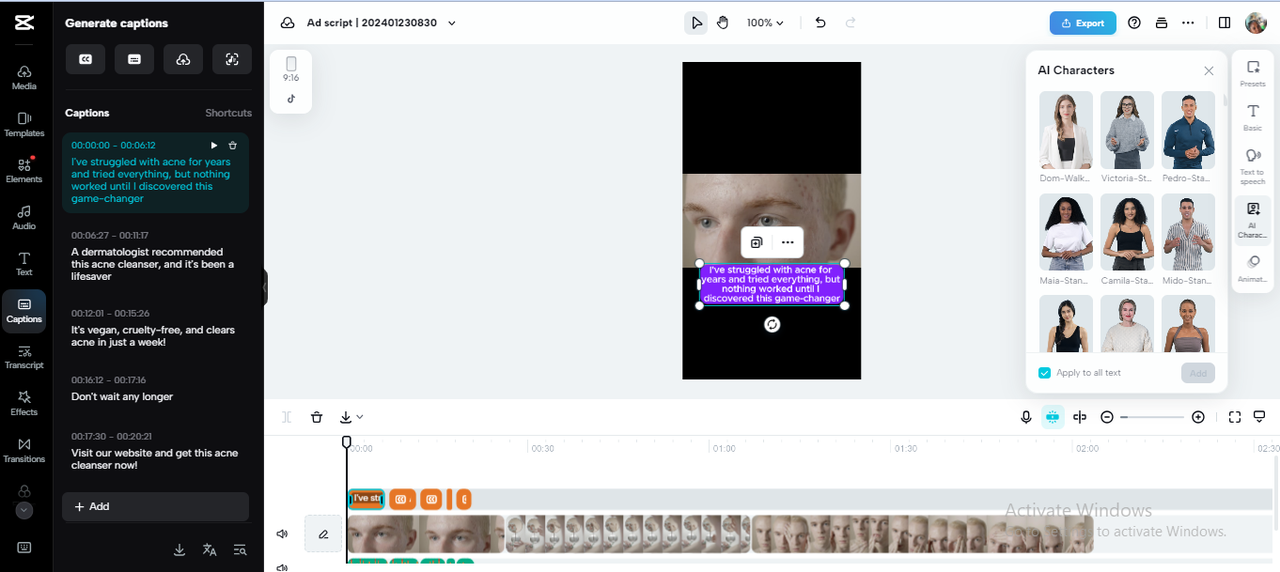Open the Transitions panel in sidebar
Screen dimensions: 1280x572
(24, 450)
